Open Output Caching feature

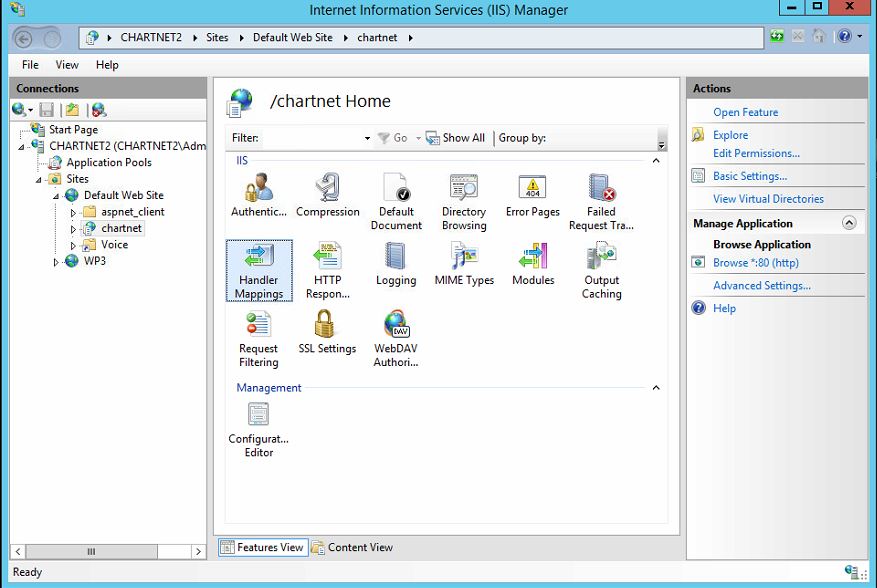(x=602, y=271)
